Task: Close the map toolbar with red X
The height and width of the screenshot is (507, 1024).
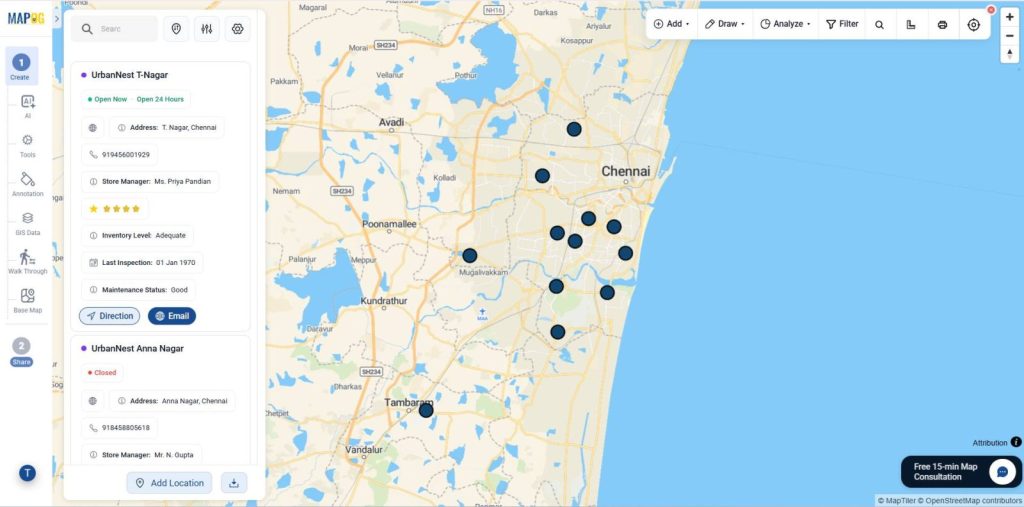Action: pyautogui.click(x=991, y=10)
